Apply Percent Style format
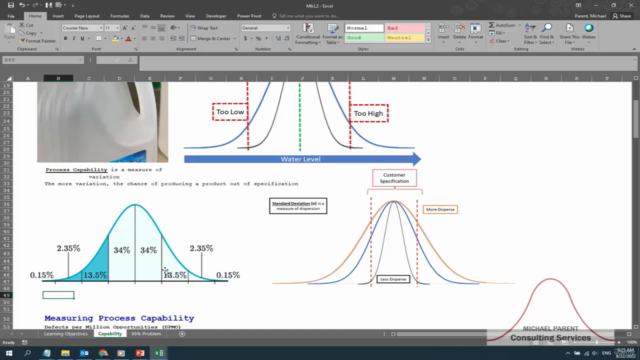640x360 pixels. [x=258, y=38]
